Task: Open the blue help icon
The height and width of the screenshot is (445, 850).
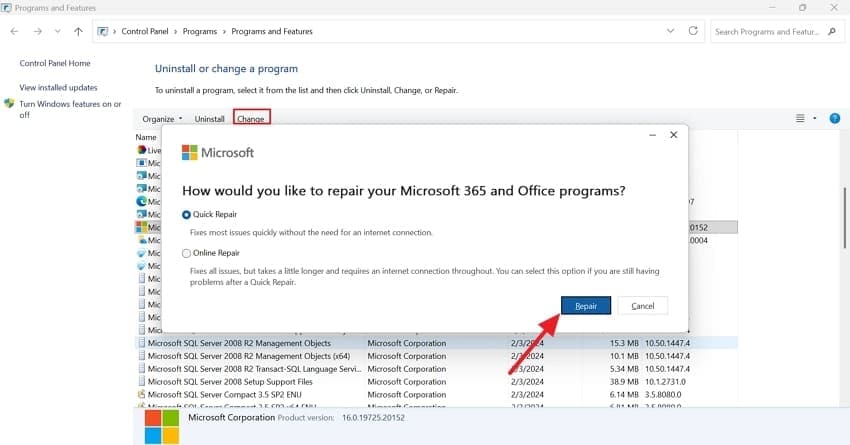Action: coord(835,118)
